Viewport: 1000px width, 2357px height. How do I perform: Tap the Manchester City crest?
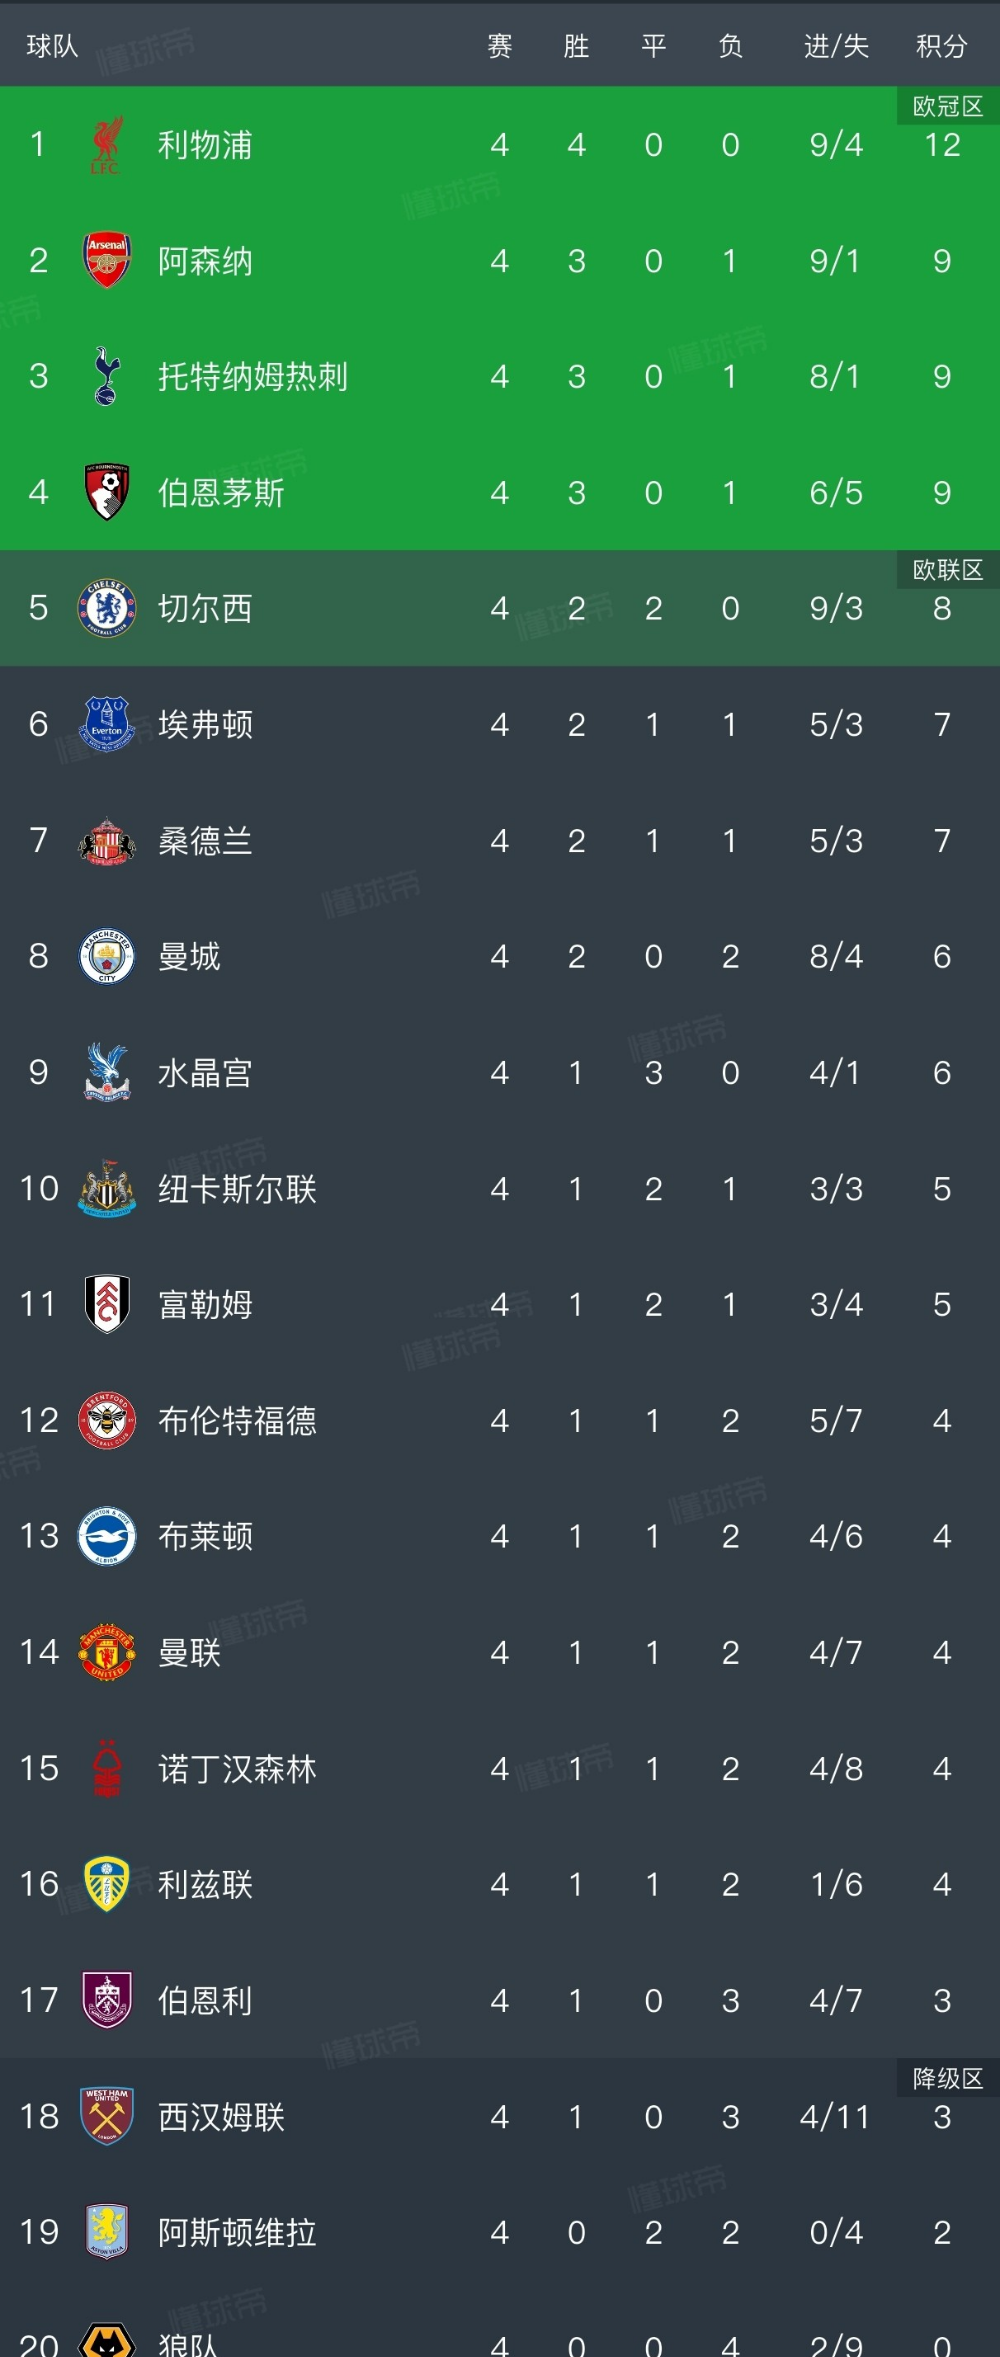point(106,956)
